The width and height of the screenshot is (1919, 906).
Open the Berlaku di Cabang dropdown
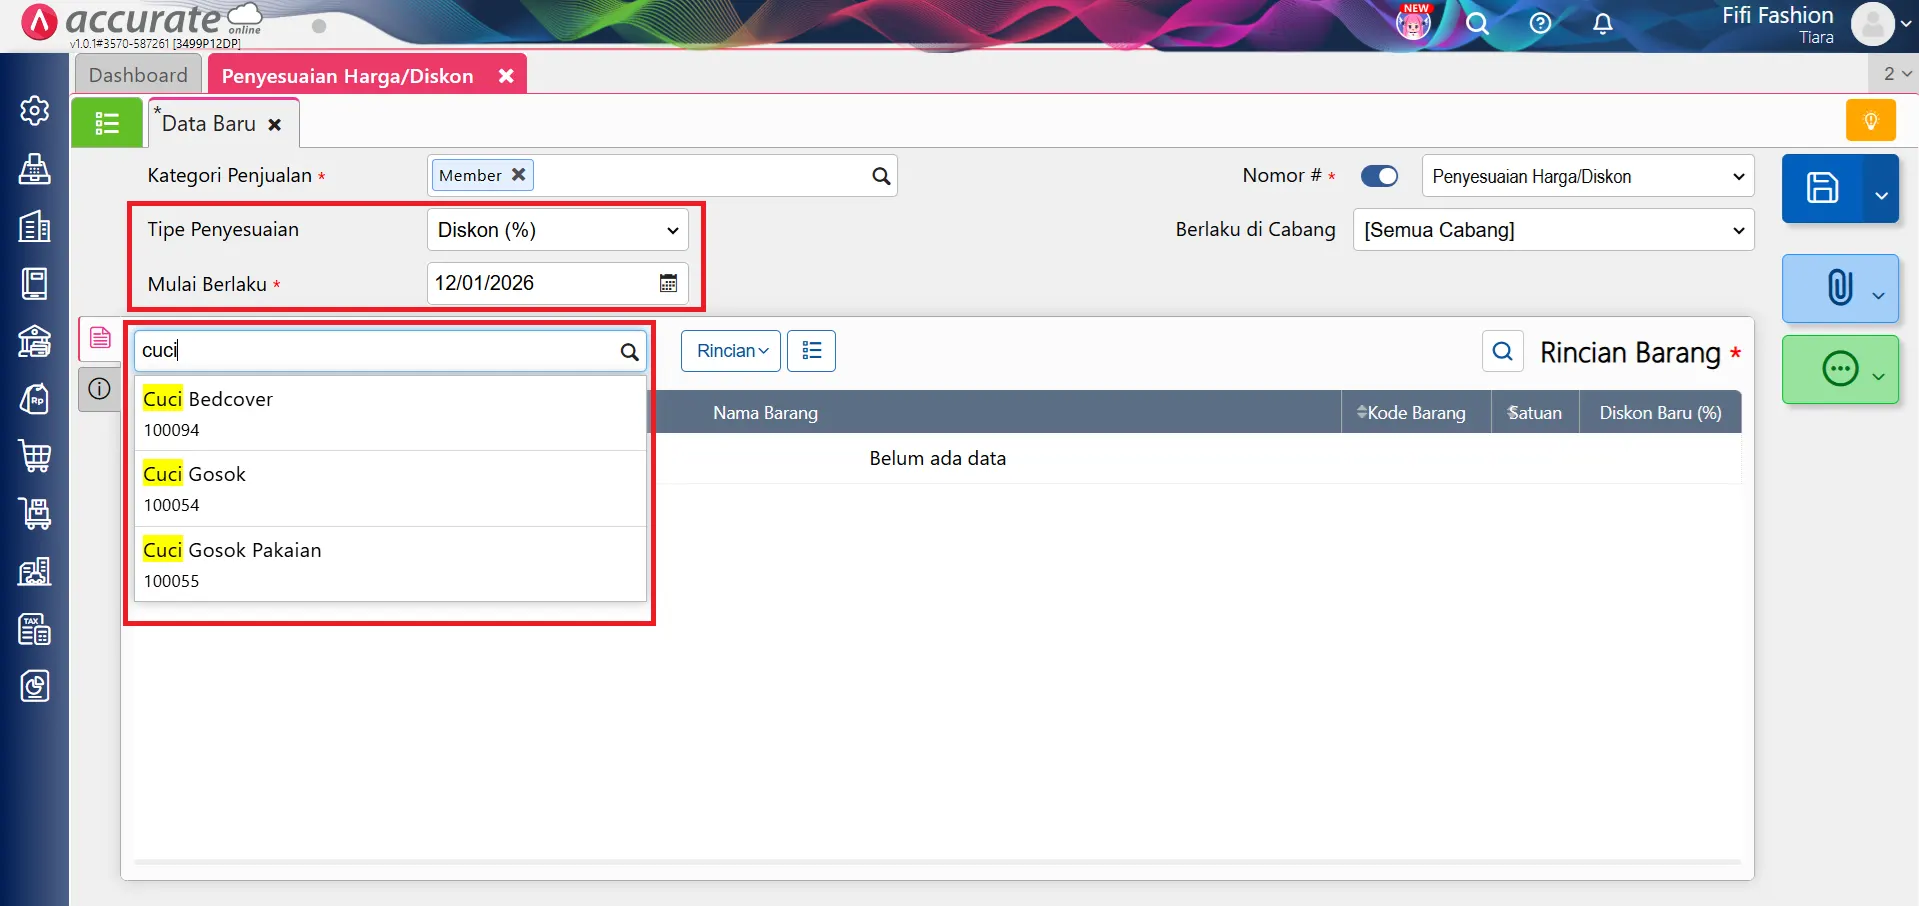(x=1552, y=230)
